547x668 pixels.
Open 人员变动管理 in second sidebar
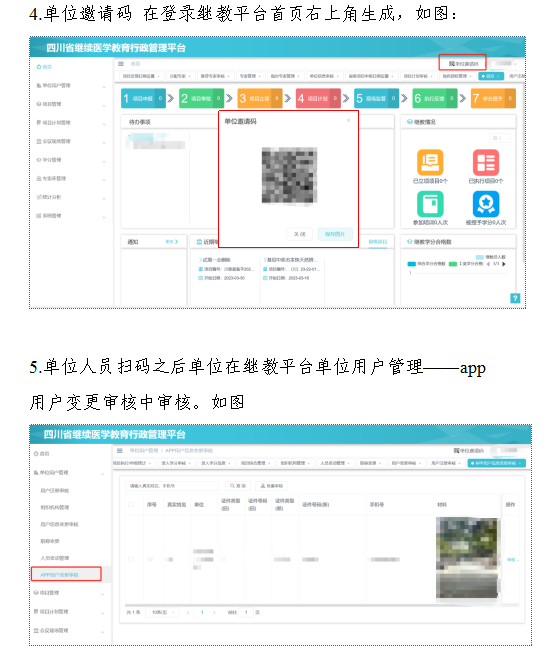pyautogui.click(x=55, y=558)
